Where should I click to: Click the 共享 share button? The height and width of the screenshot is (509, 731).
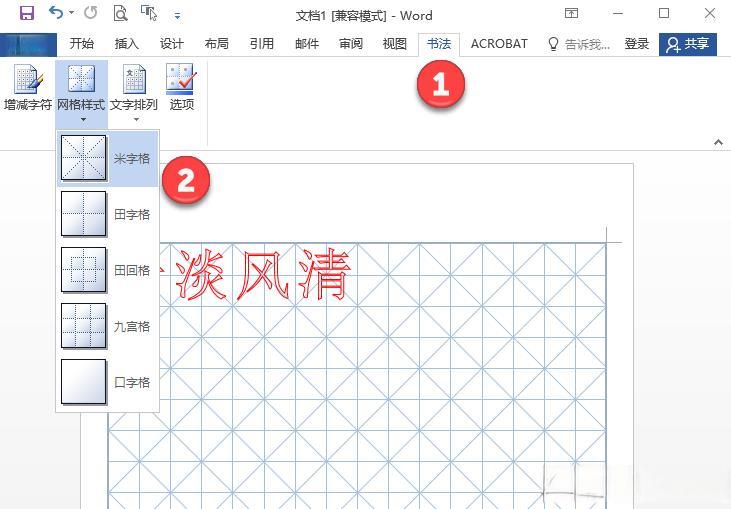[688, 44]
